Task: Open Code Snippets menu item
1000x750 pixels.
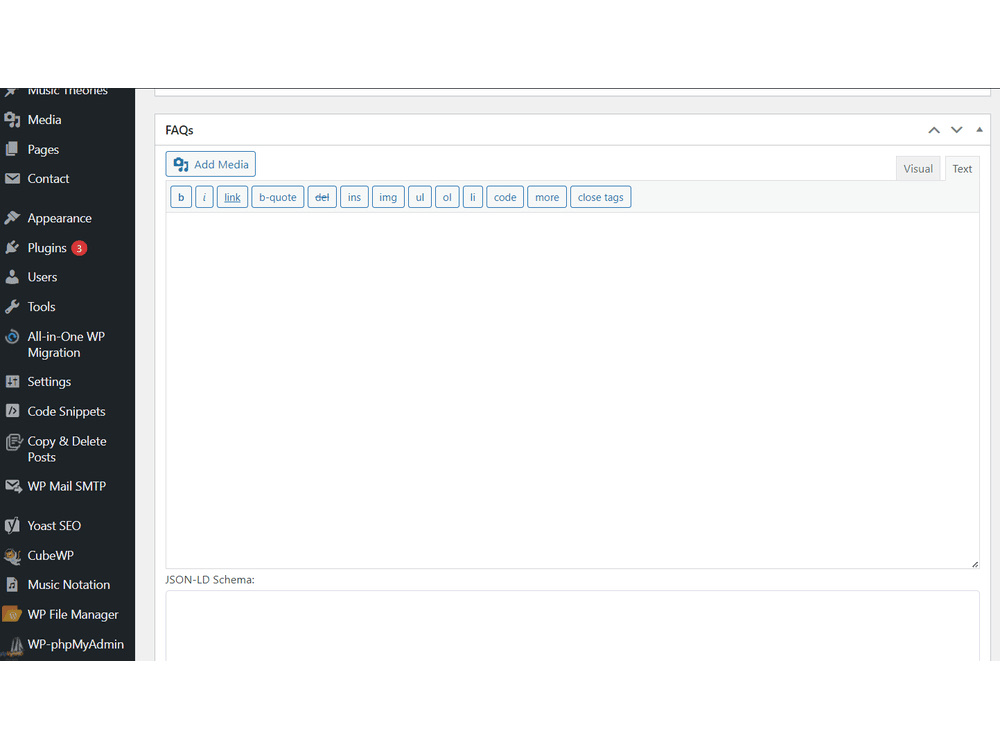Action: click(x=67, y=411)
